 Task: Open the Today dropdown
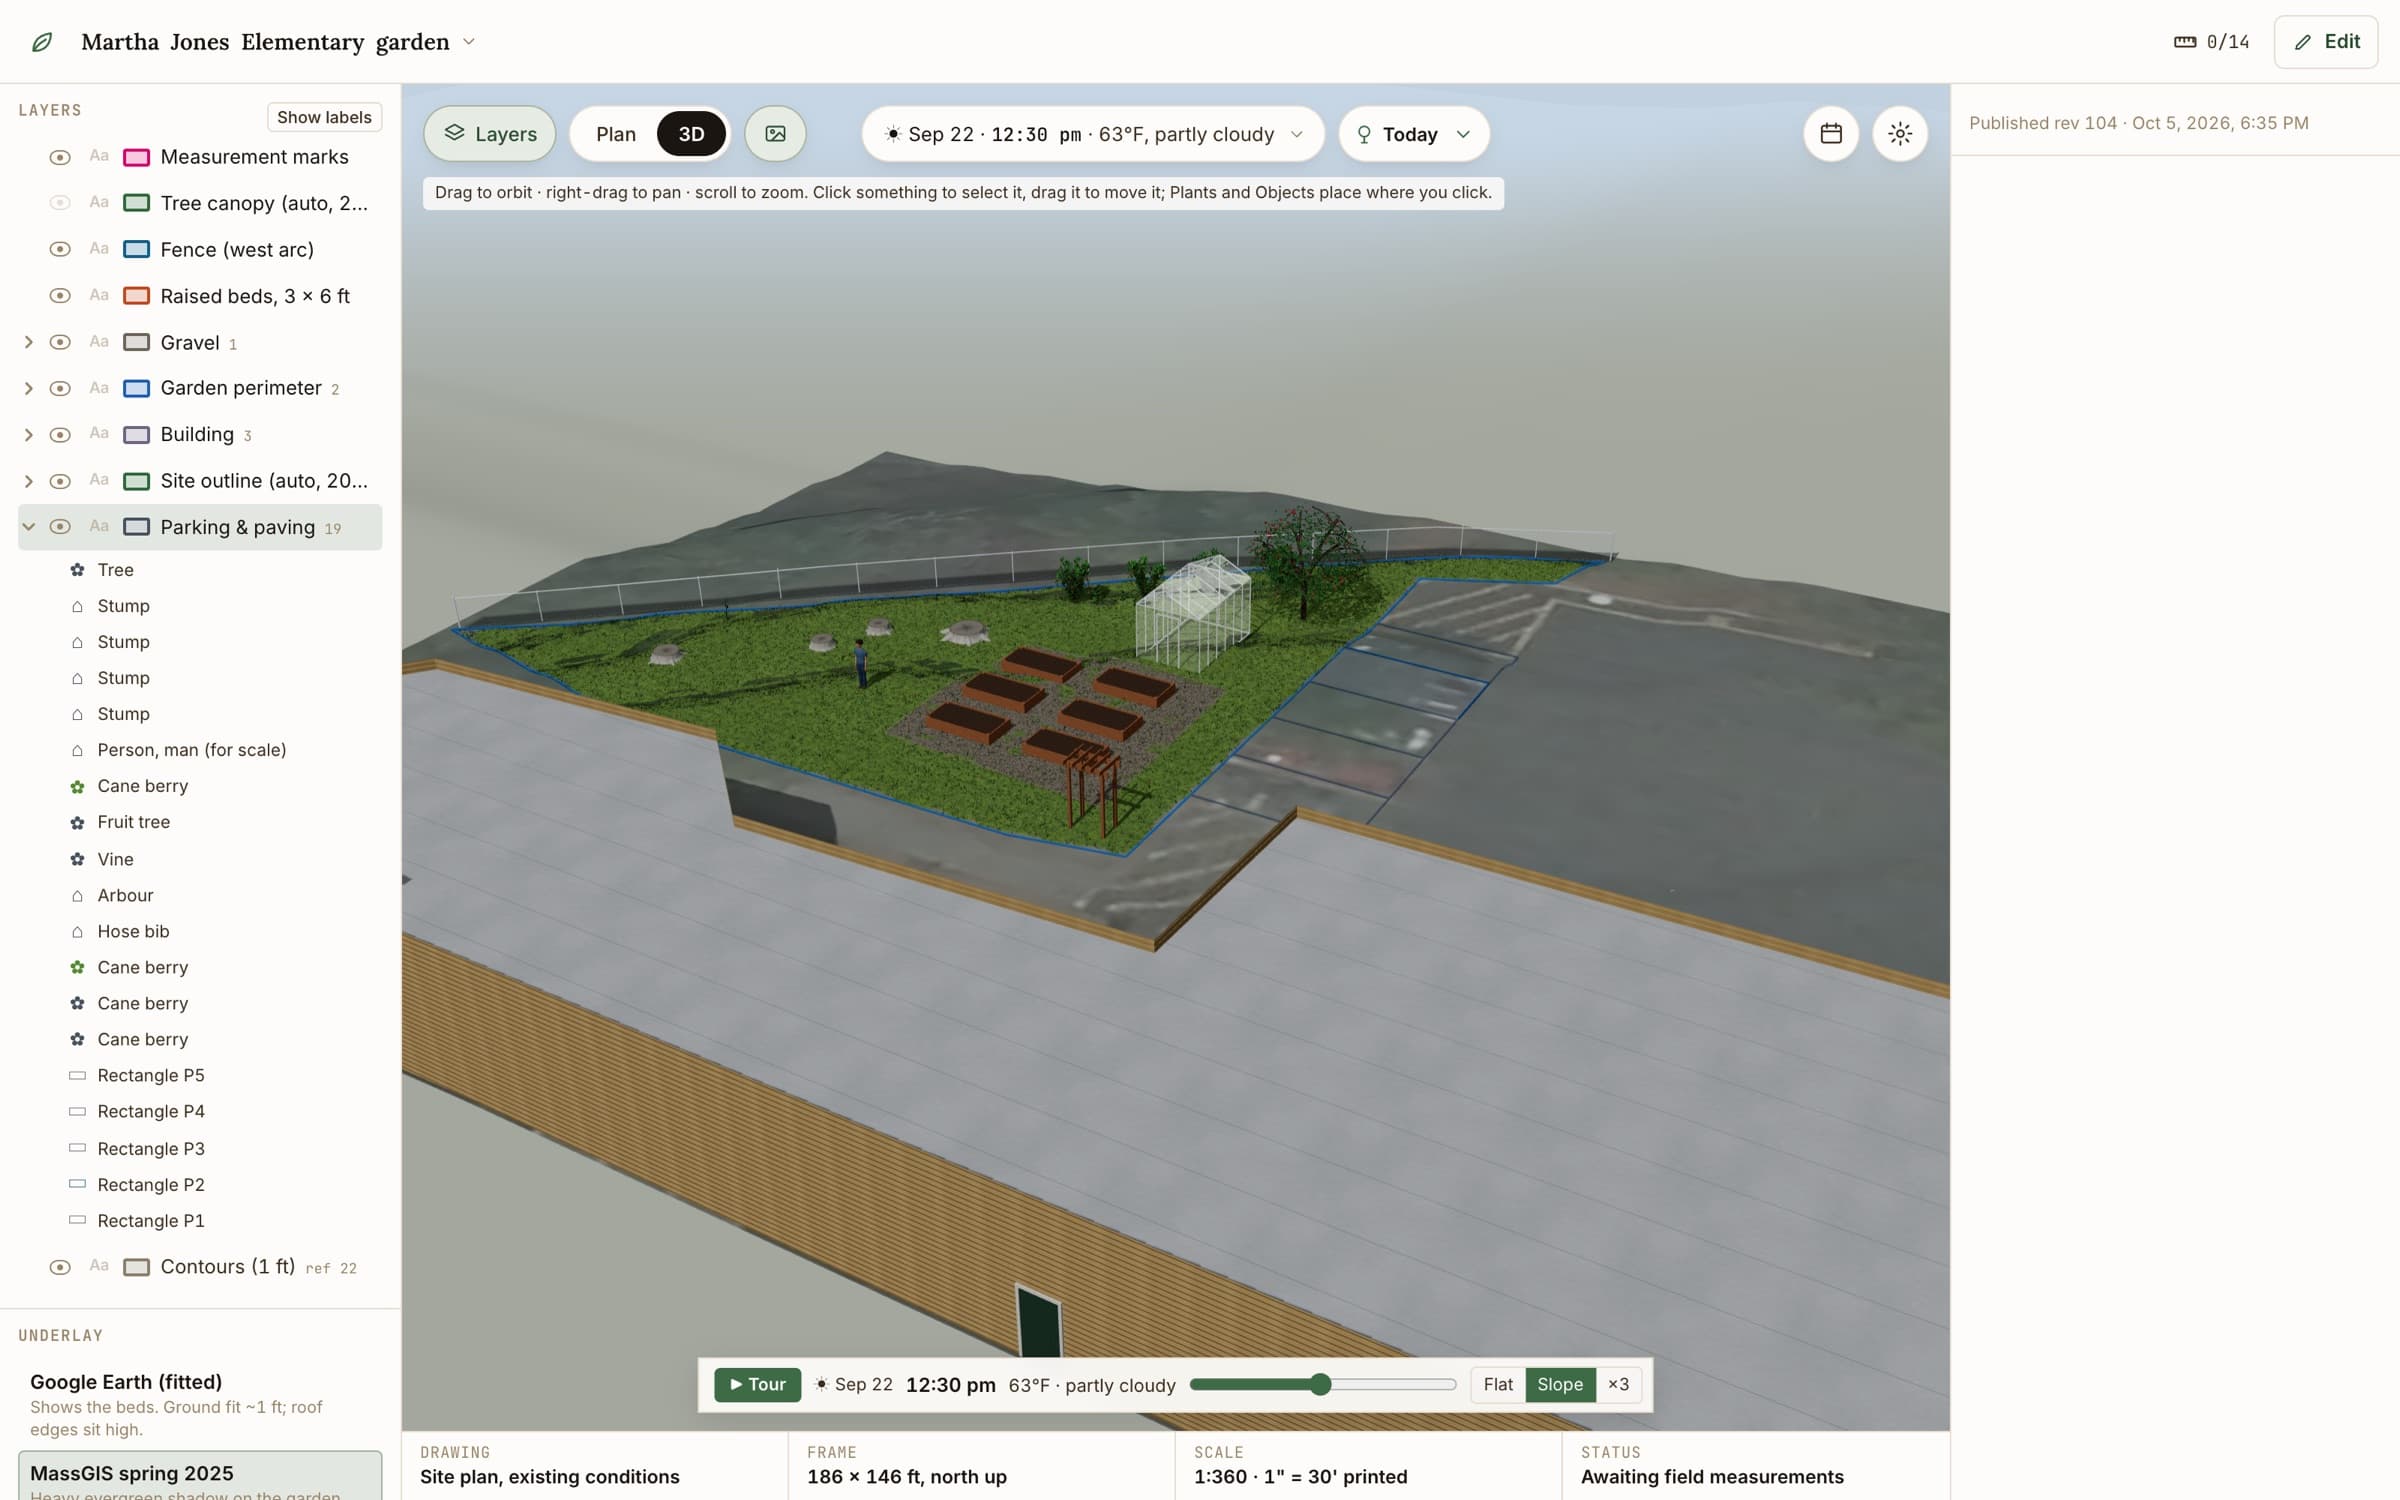1414,134
